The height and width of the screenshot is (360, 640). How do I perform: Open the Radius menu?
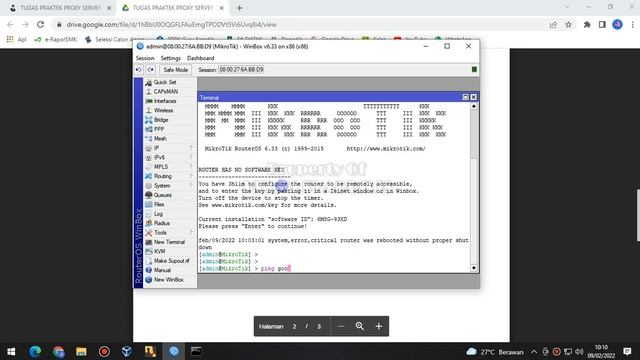161,223
